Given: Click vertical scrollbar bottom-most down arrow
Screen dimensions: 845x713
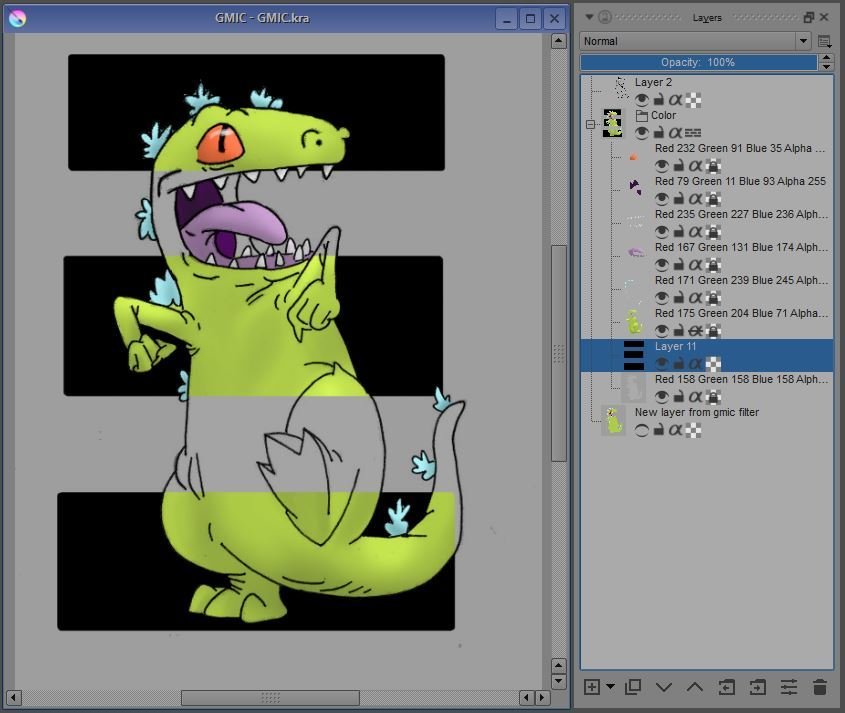Looking at the screenshot, I should point(559,681).
